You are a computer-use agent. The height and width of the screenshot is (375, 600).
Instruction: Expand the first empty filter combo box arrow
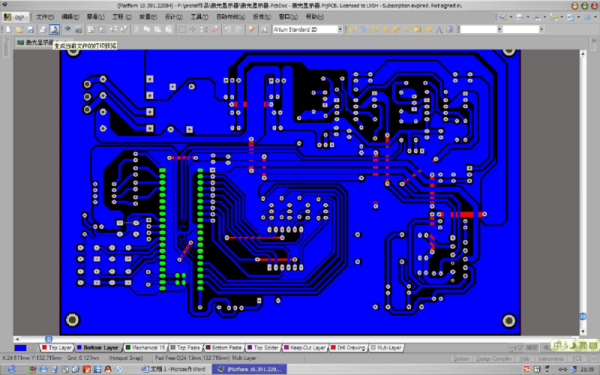tap(499, 29)
